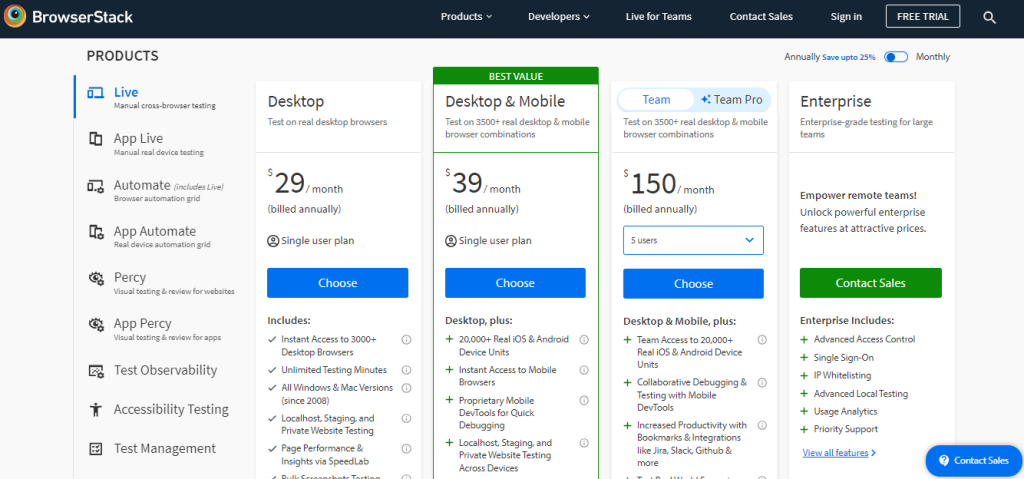Viewport: 1024px width, 479px height.
Task: Click the Empower remote teams! heading
Action: [x=858, y=195]
